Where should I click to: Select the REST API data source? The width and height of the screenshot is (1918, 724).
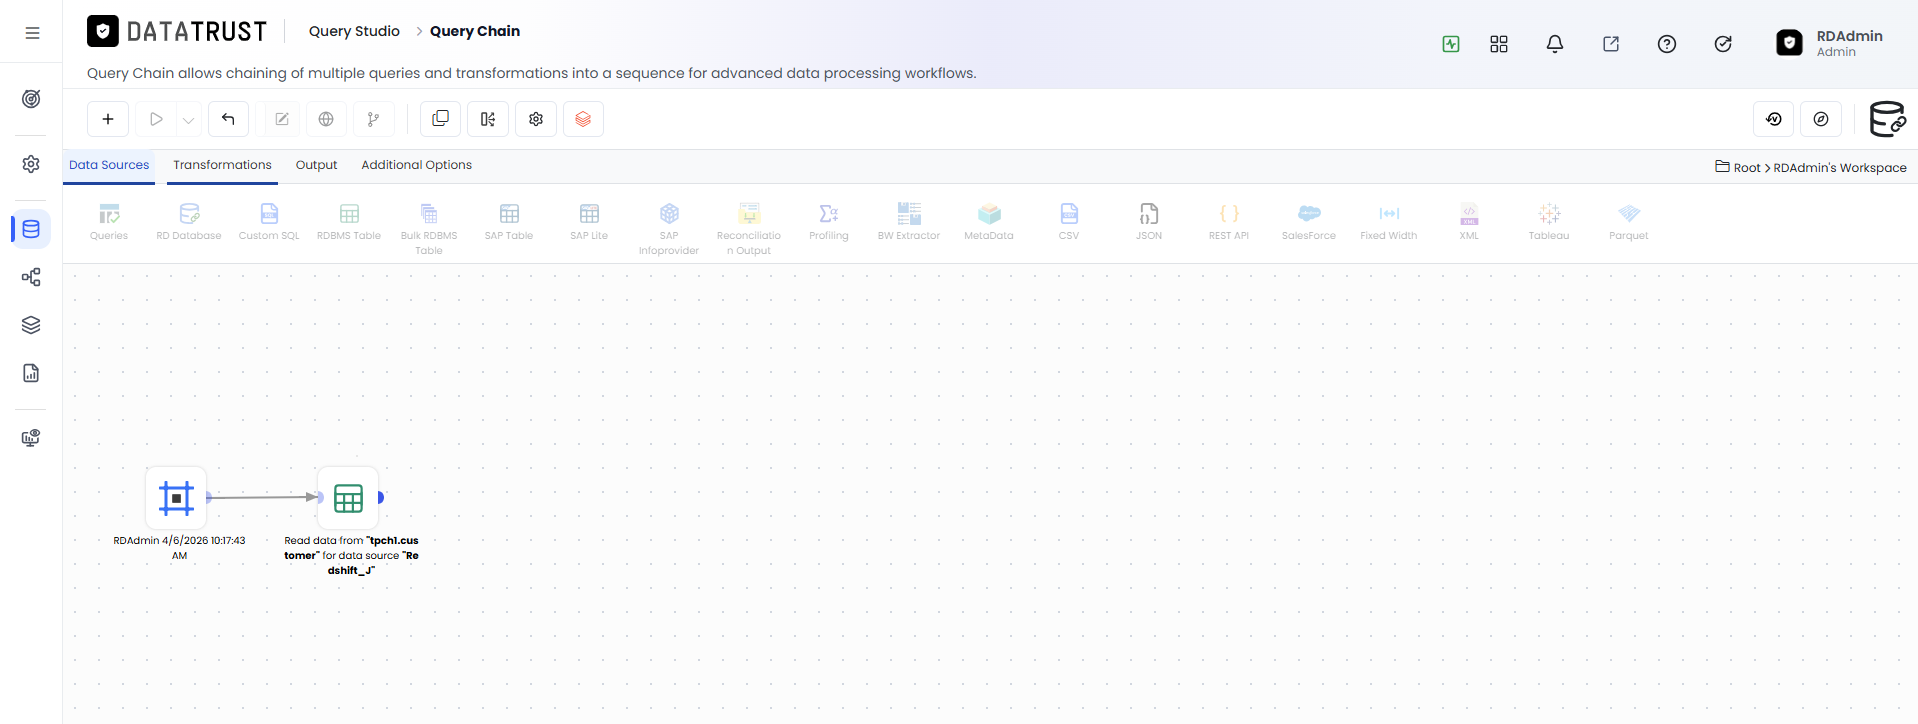coord(1229,222)
